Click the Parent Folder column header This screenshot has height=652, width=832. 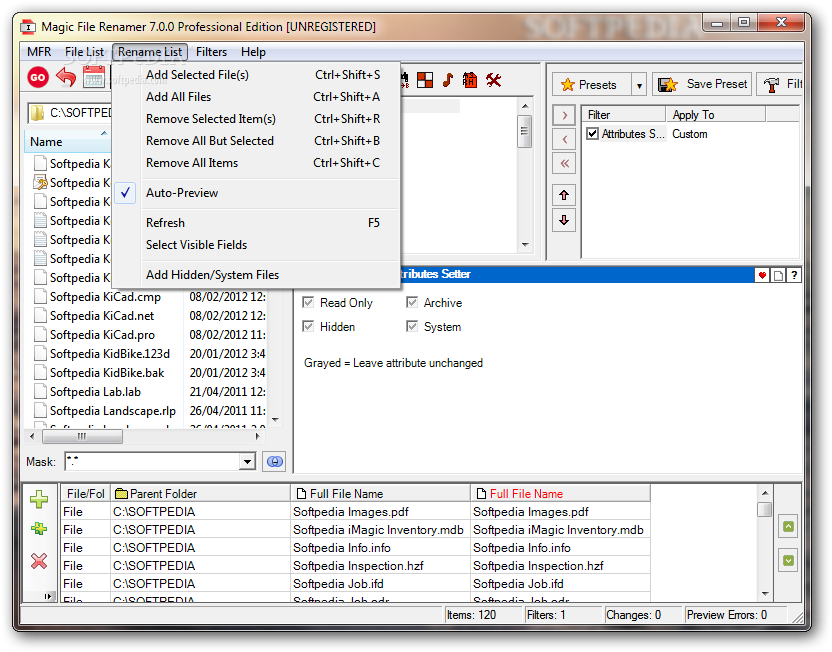tap(201, 493)
